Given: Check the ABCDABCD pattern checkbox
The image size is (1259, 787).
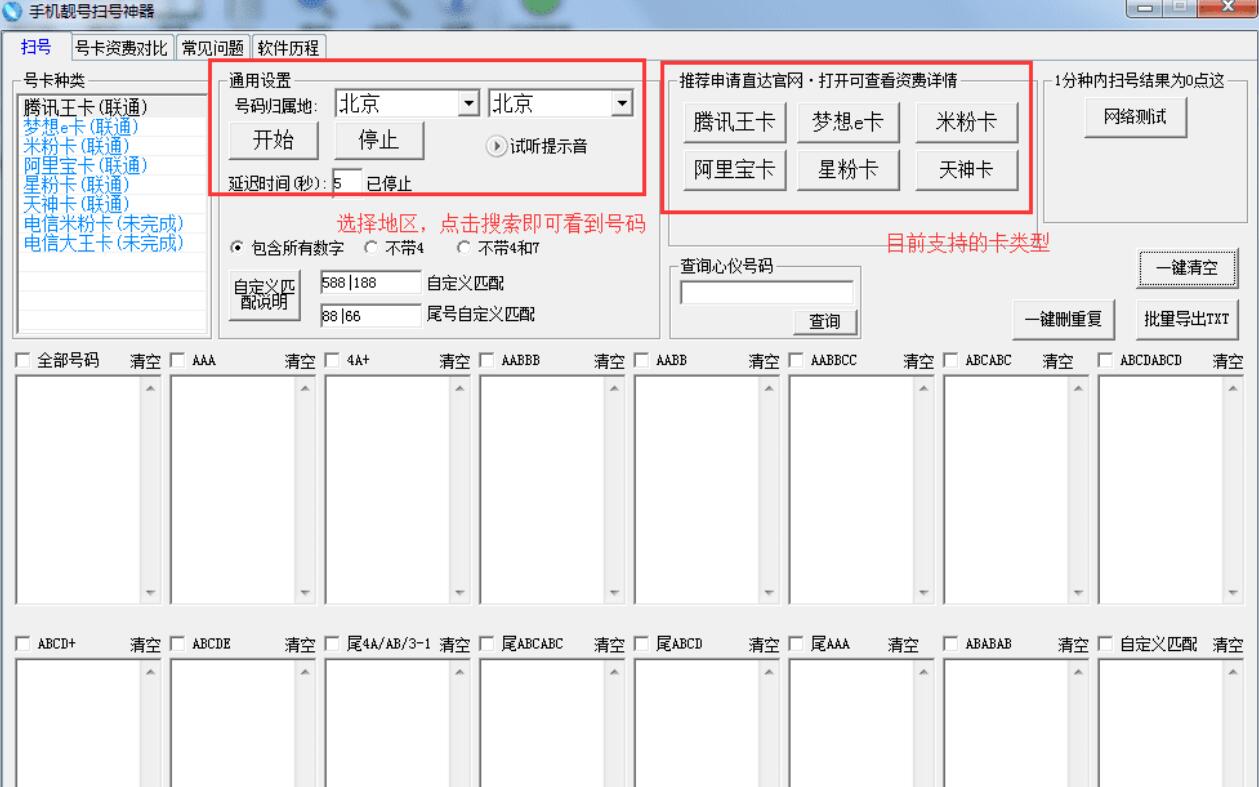Looking at the screenshot, I should [1105, 359].
